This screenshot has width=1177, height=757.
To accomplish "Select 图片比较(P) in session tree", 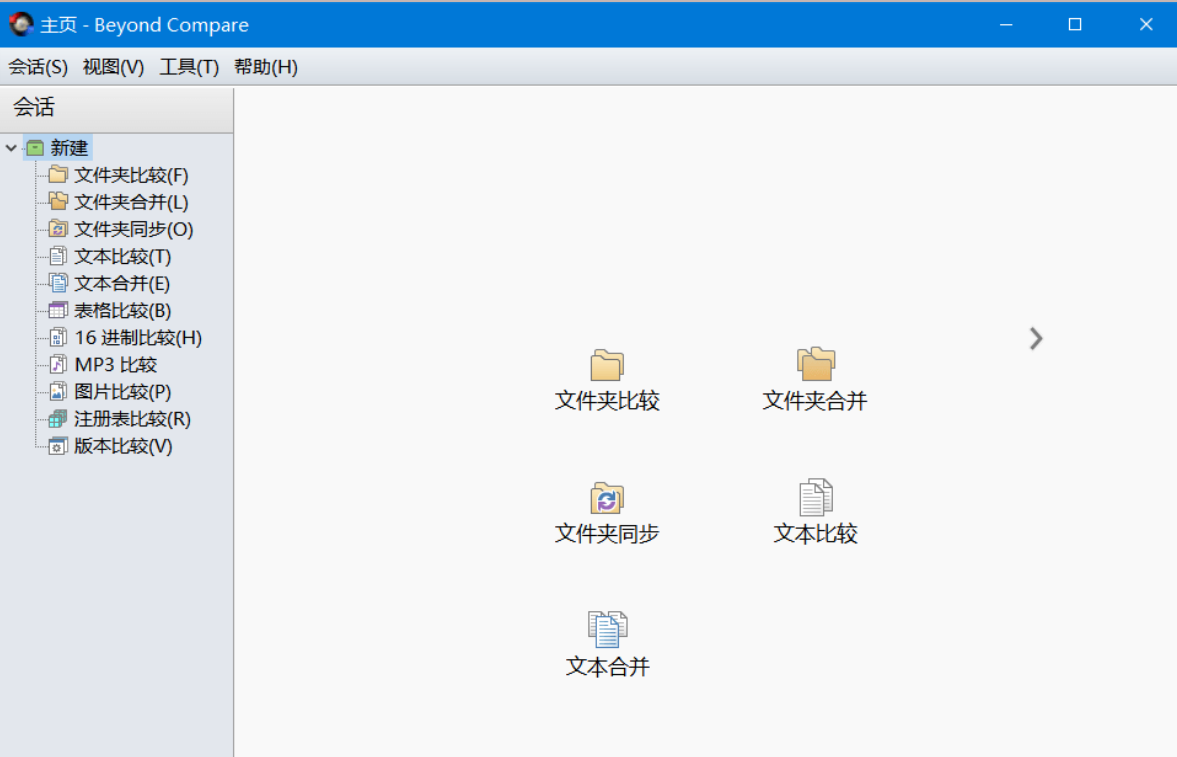I will (122, 392).
